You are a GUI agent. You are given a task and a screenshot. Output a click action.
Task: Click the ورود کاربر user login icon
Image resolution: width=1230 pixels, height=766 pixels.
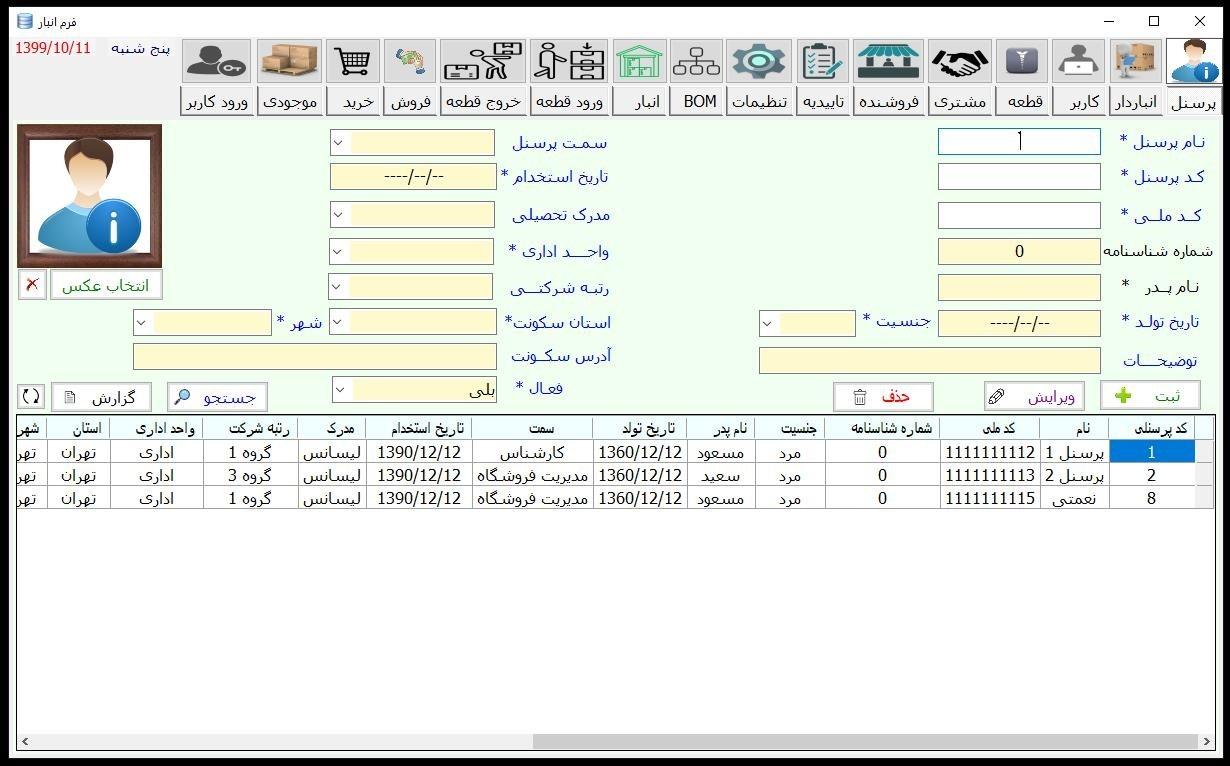(x=217, y=62)
